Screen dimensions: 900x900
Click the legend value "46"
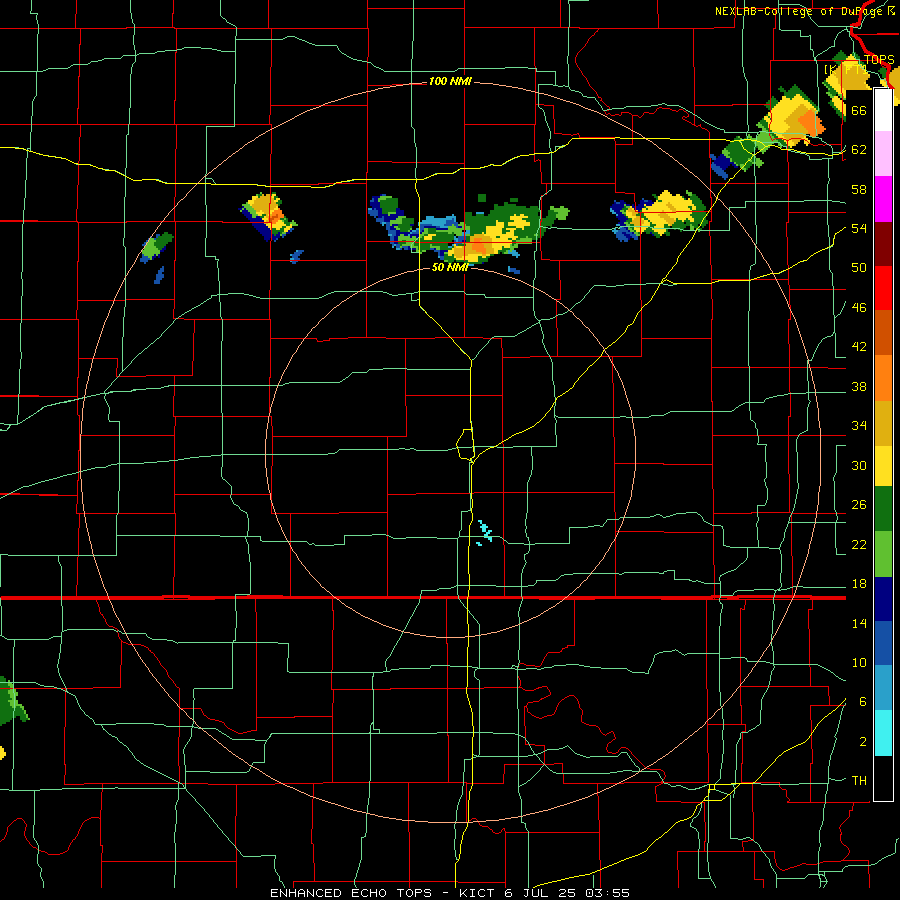(859, 308)
